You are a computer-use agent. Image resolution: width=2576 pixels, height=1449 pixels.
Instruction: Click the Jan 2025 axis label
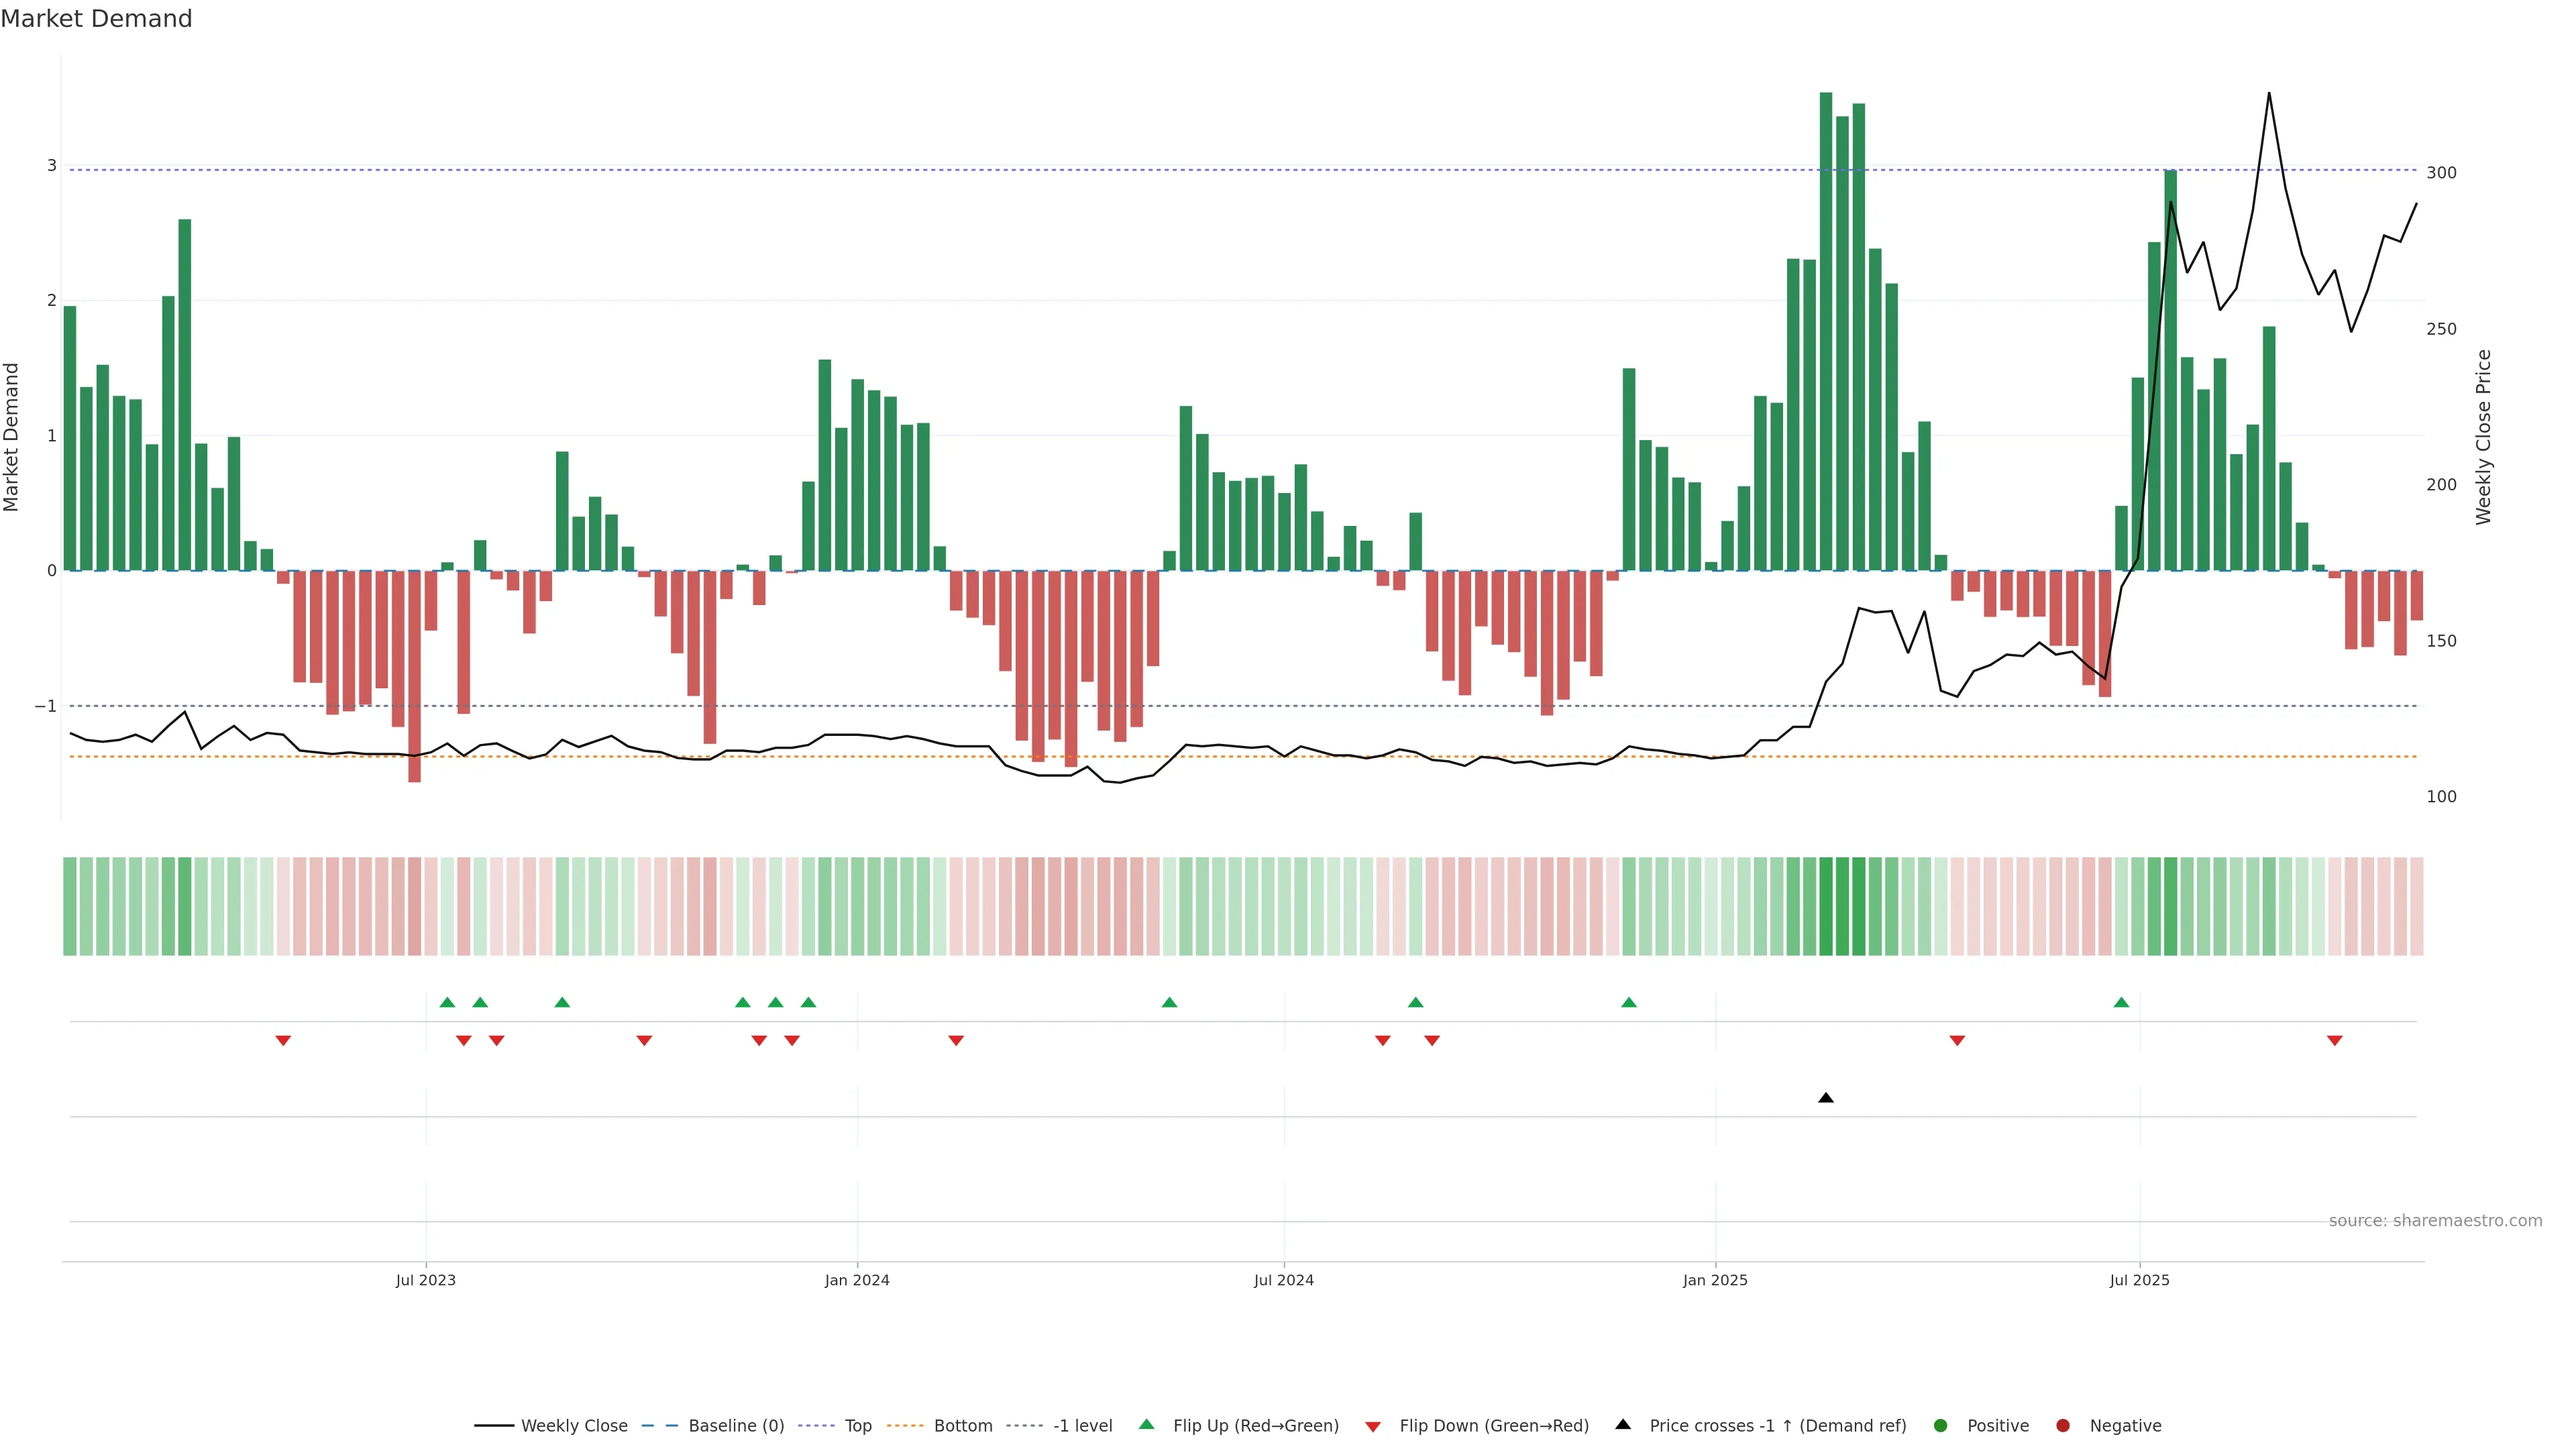pos(1715,1280)
